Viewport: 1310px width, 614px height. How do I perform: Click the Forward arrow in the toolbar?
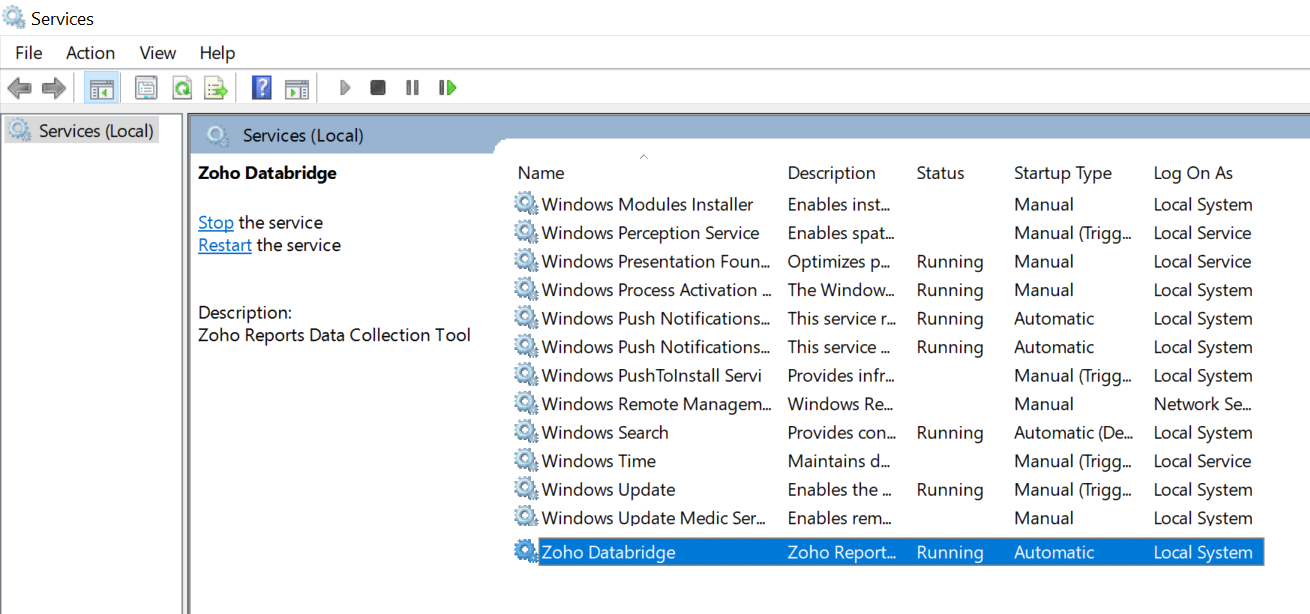(54, 88)
